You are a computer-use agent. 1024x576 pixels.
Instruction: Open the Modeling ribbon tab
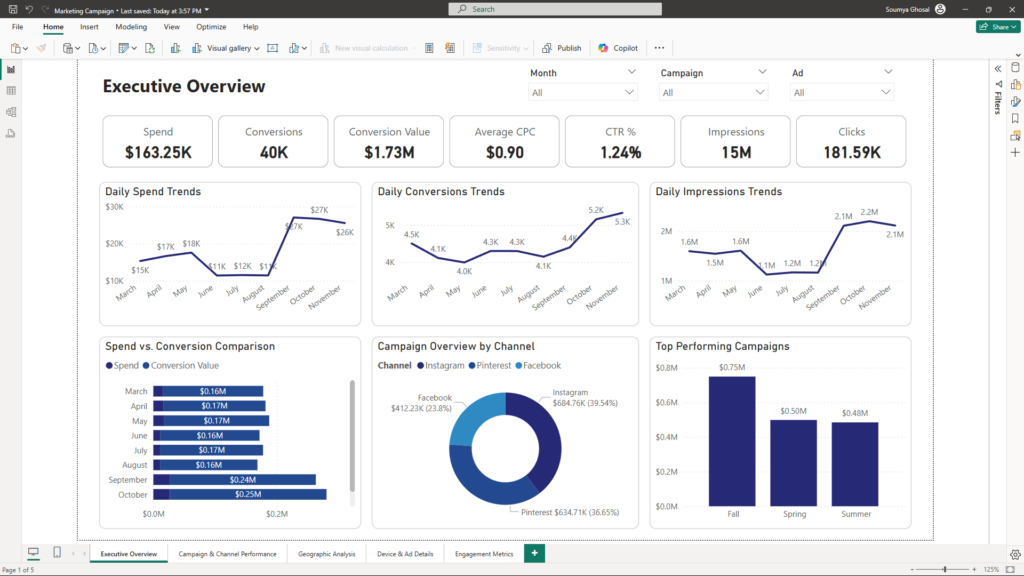[x=131, y=27]
